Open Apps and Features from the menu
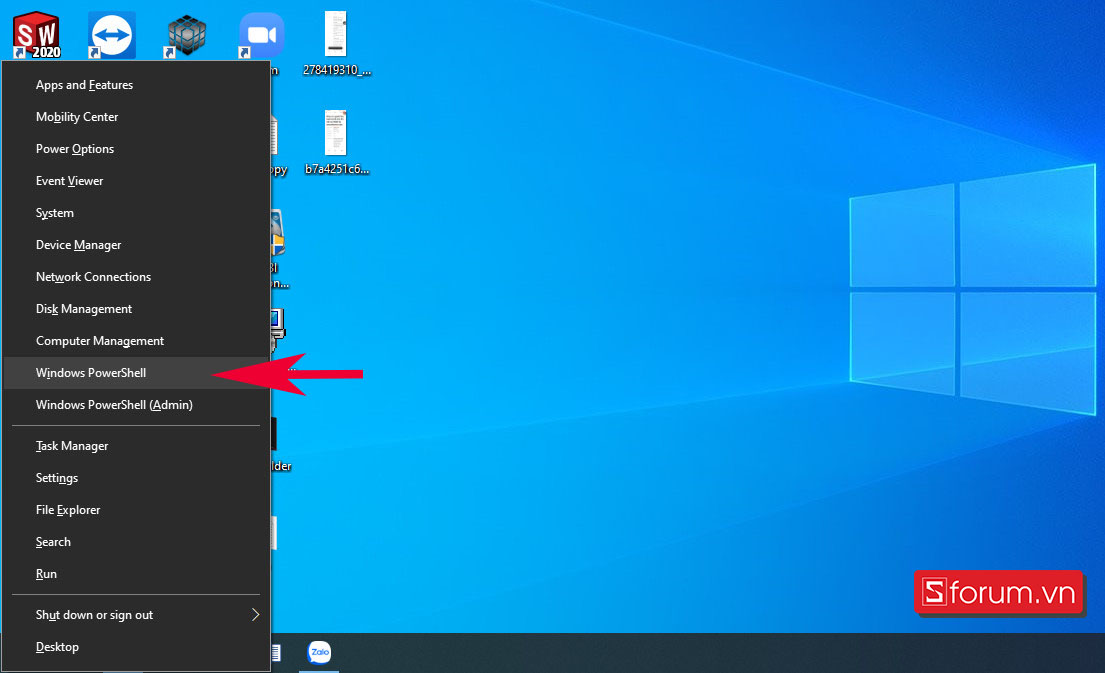The image size is (1105, 673). point(137,85)
